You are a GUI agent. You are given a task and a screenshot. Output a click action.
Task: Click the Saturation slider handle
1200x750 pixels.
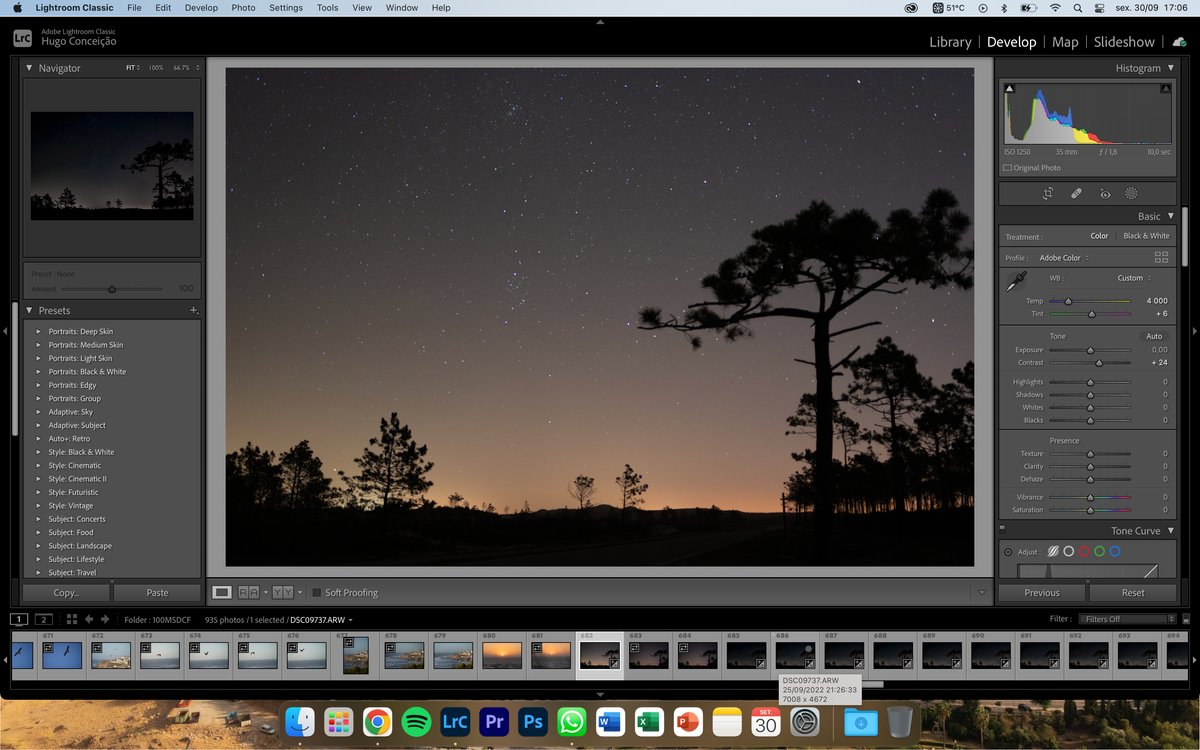tap(1090, 510)
